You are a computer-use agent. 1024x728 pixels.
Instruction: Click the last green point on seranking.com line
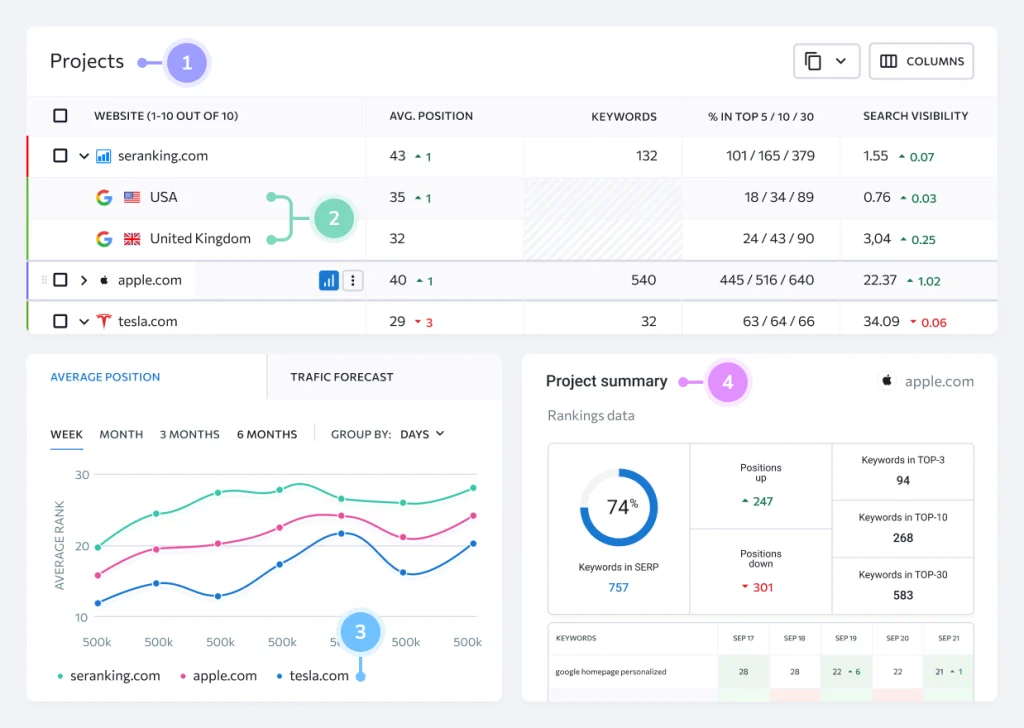point(473,488)
